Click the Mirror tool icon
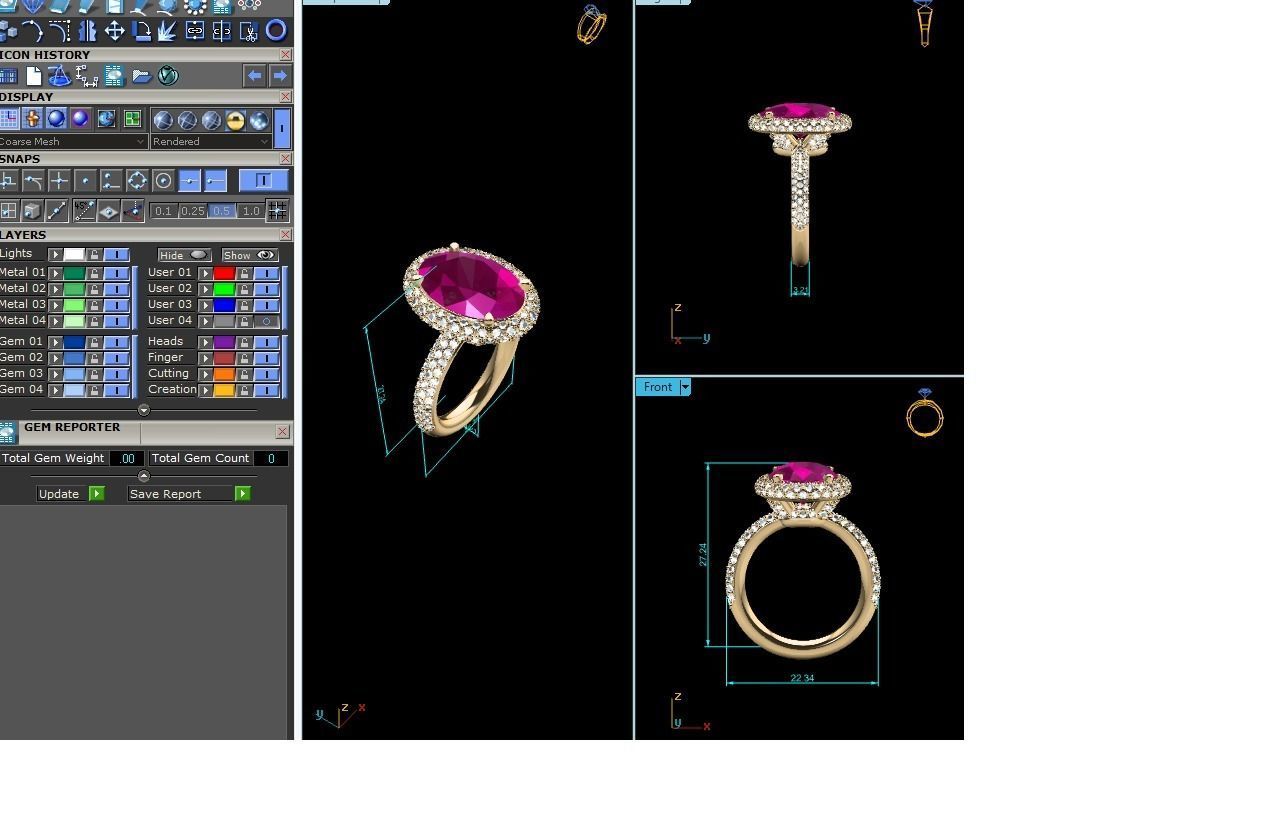1274x816 pixels. click(x=87, y=30)
